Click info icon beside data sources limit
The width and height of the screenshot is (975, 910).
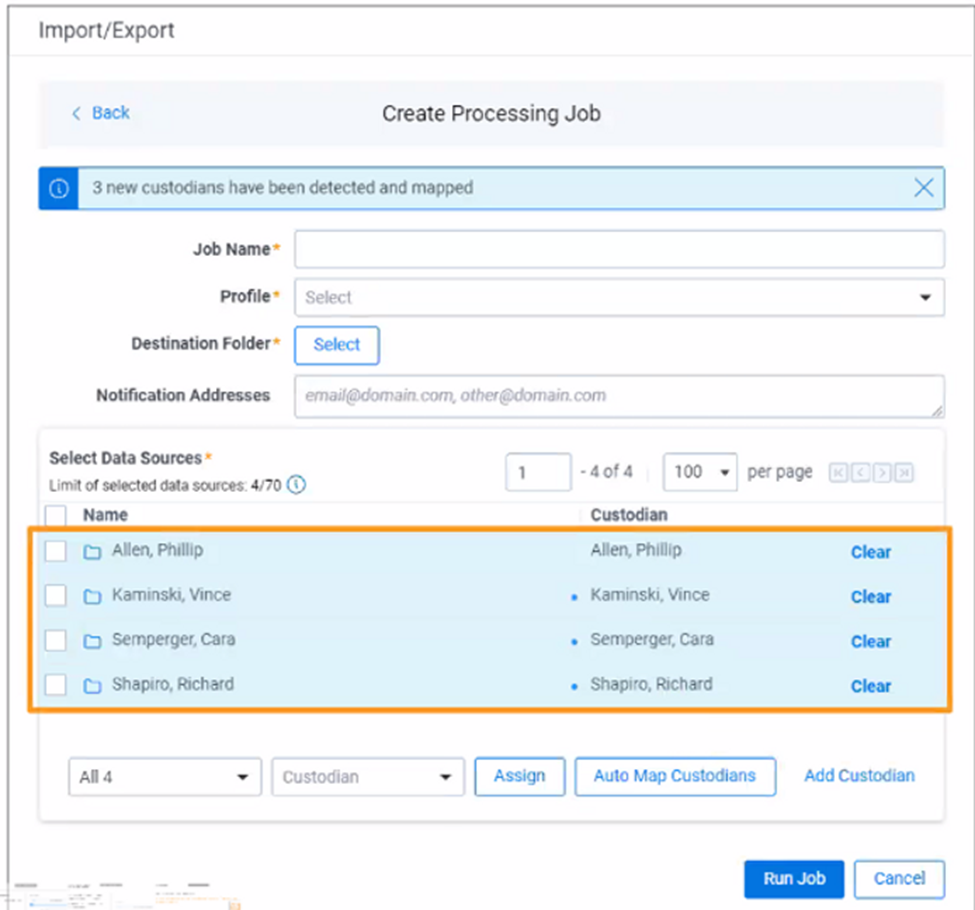[296, 486]
